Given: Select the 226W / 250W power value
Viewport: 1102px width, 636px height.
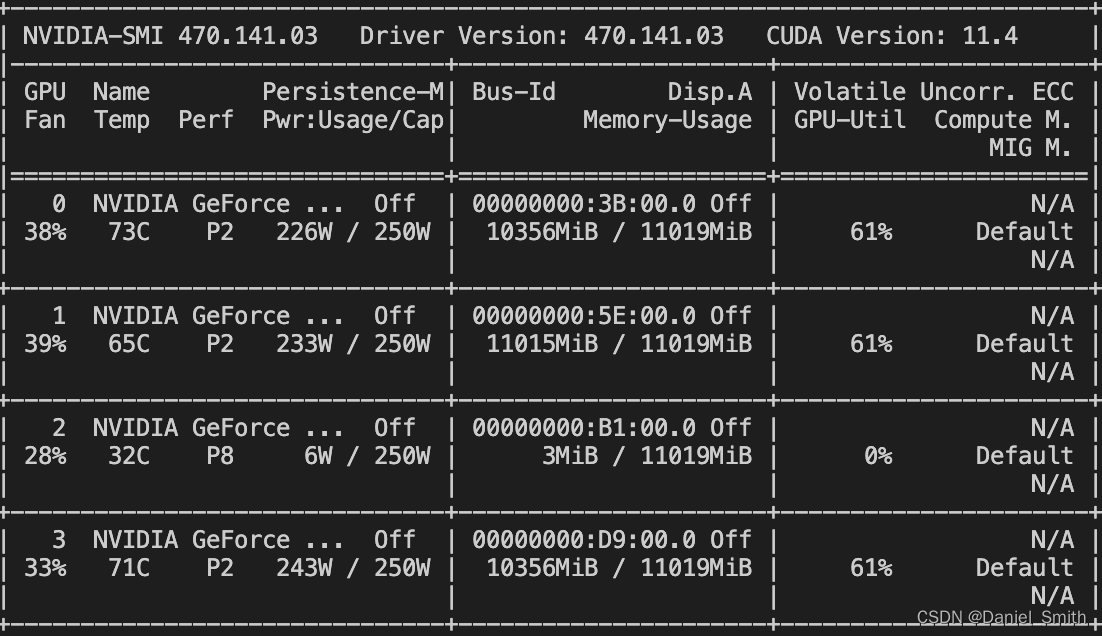Looking at the screenshot, I should click(x=353, y=232).
